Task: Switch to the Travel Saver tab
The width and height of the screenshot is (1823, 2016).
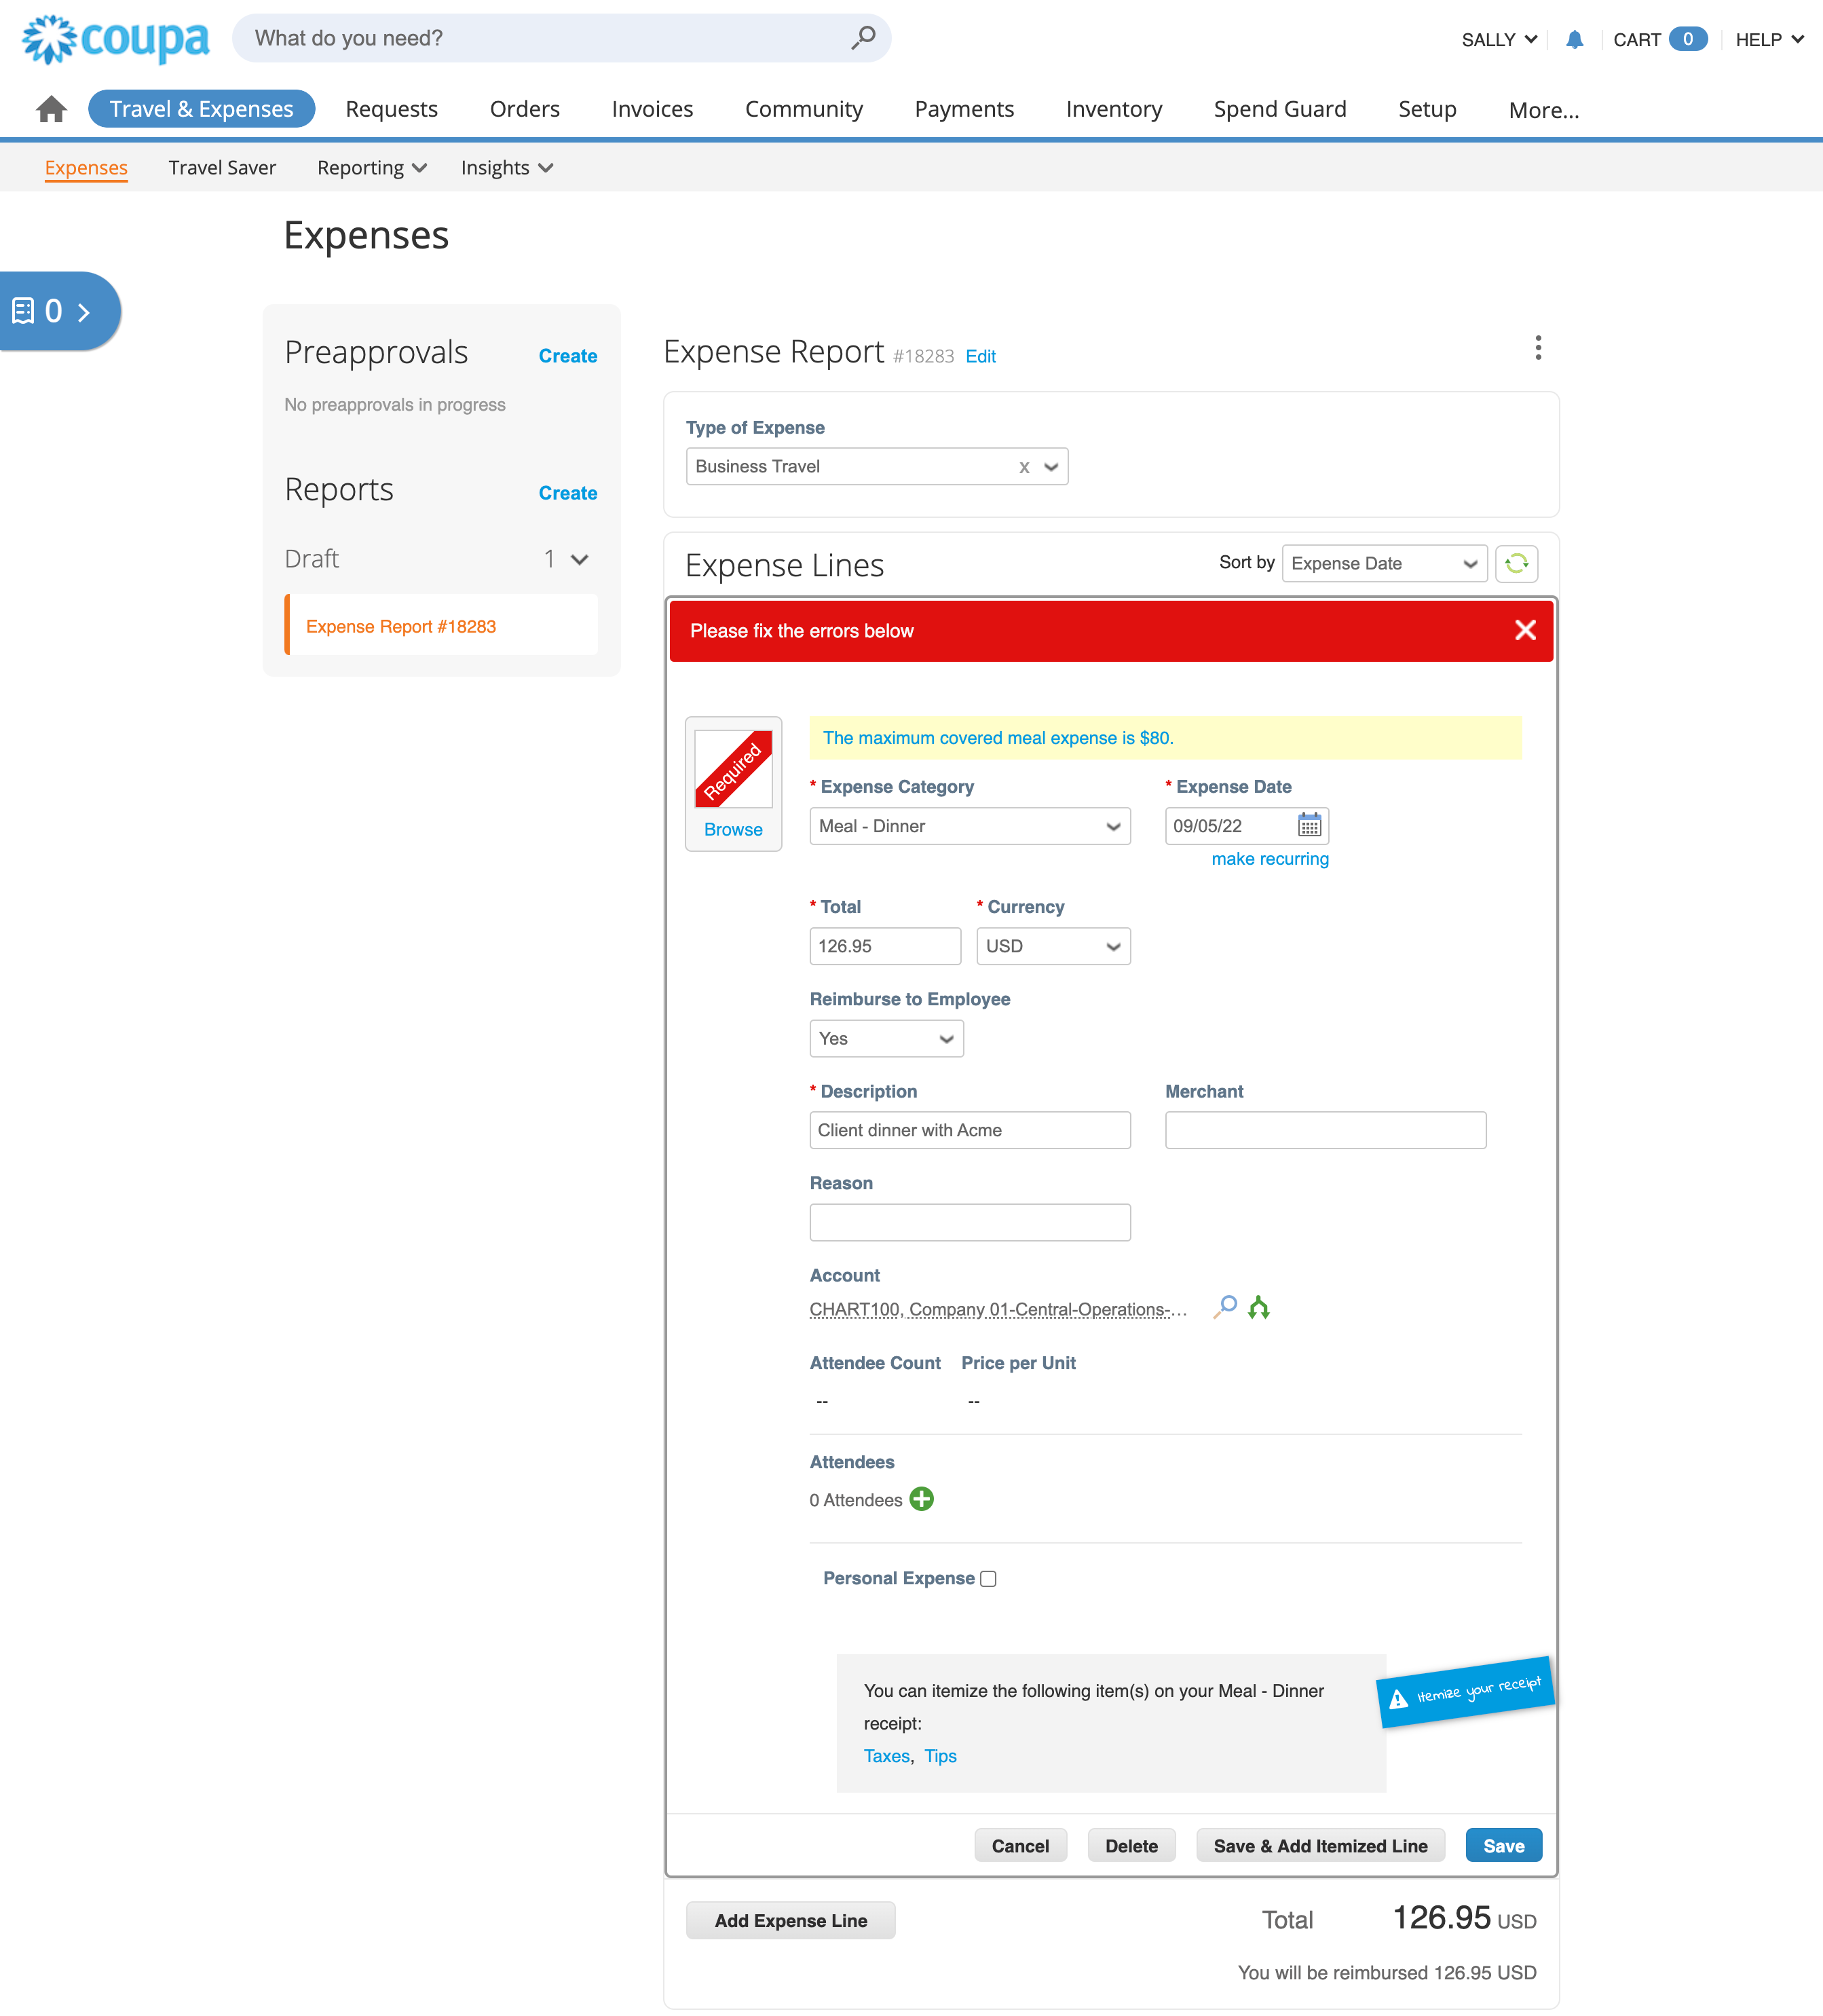Action: click(222, 167)
